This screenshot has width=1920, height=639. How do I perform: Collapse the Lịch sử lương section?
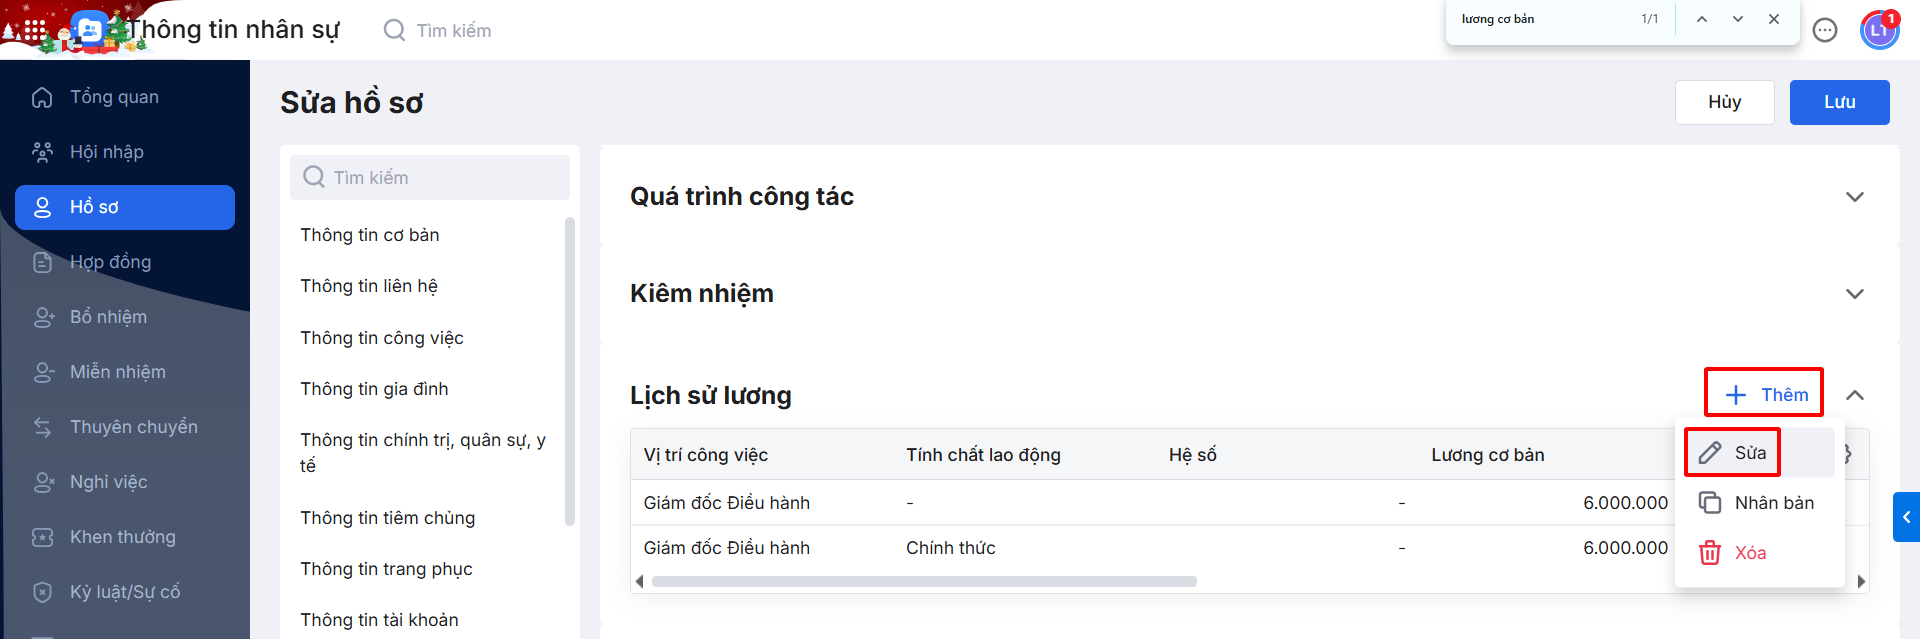pyautogui.click(x=1854, y=395)
